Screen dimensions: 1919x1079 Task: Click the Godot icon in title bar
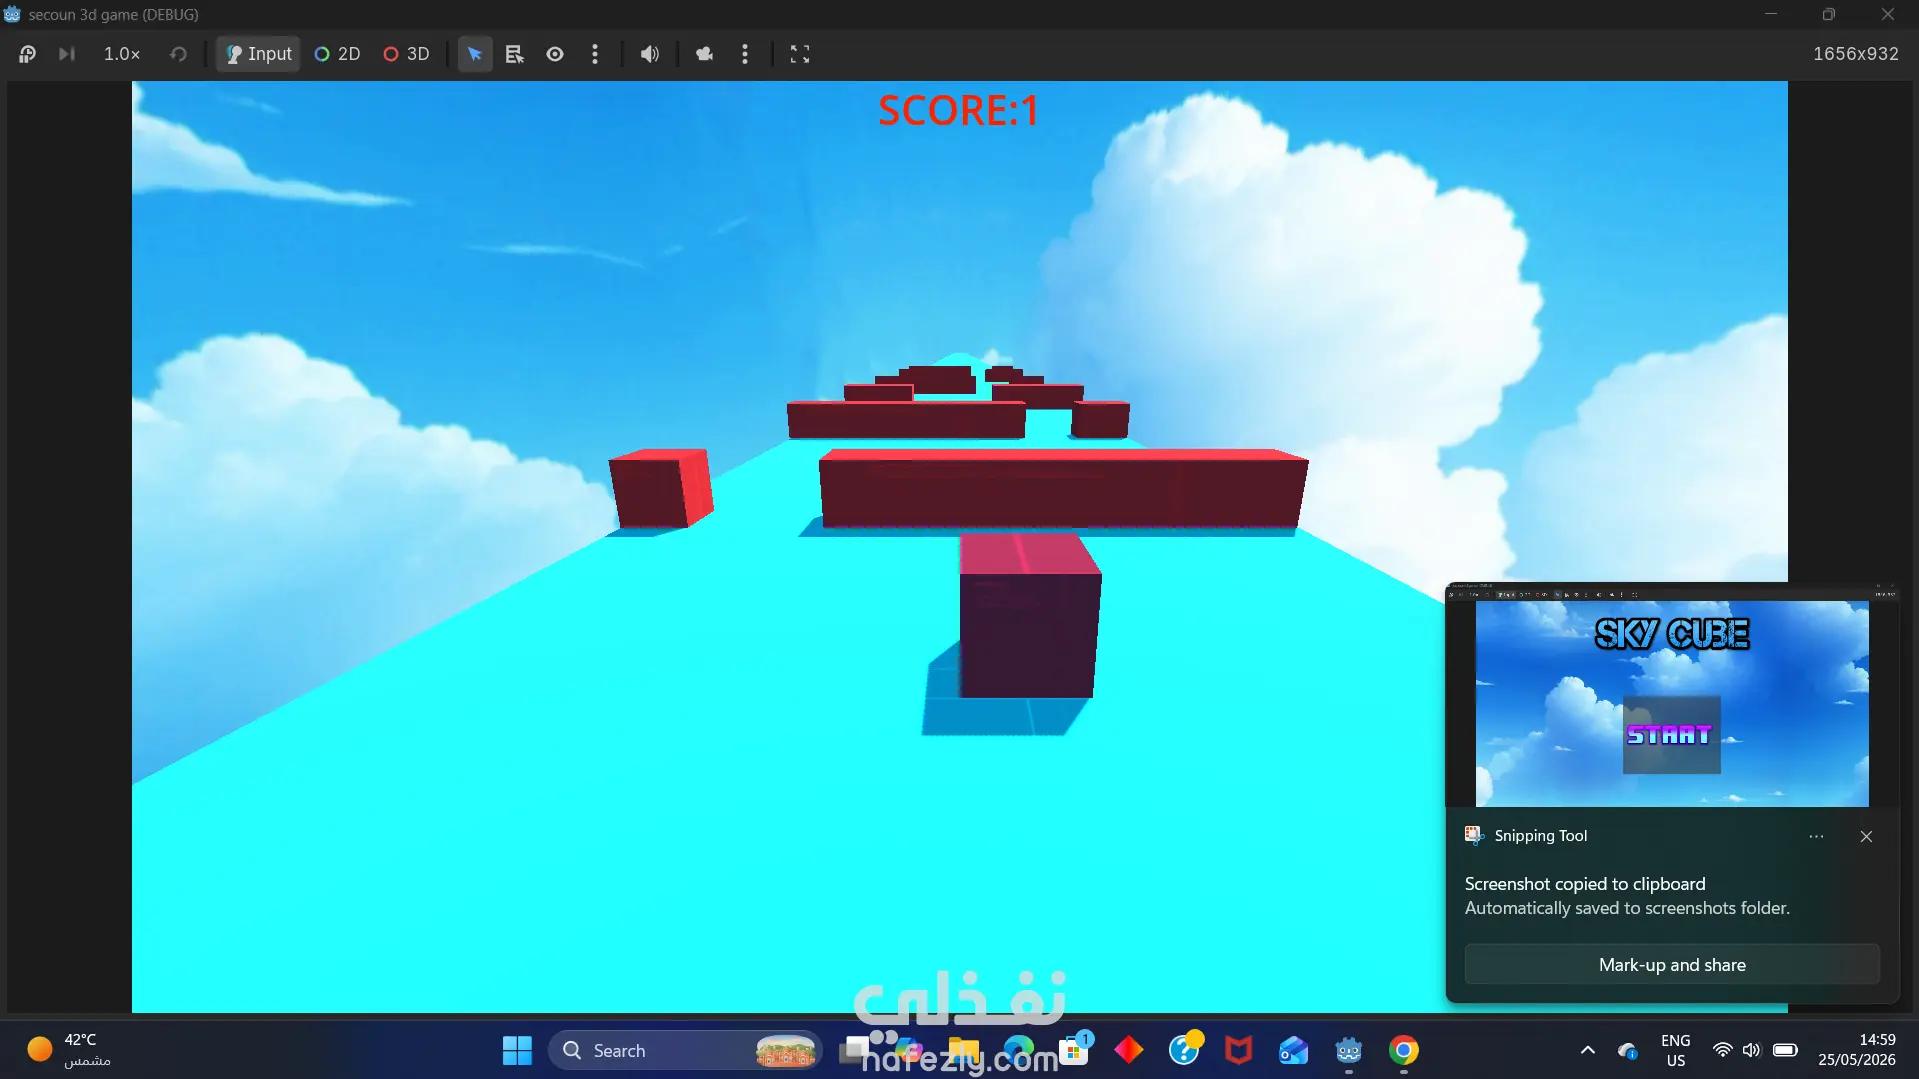12,14
